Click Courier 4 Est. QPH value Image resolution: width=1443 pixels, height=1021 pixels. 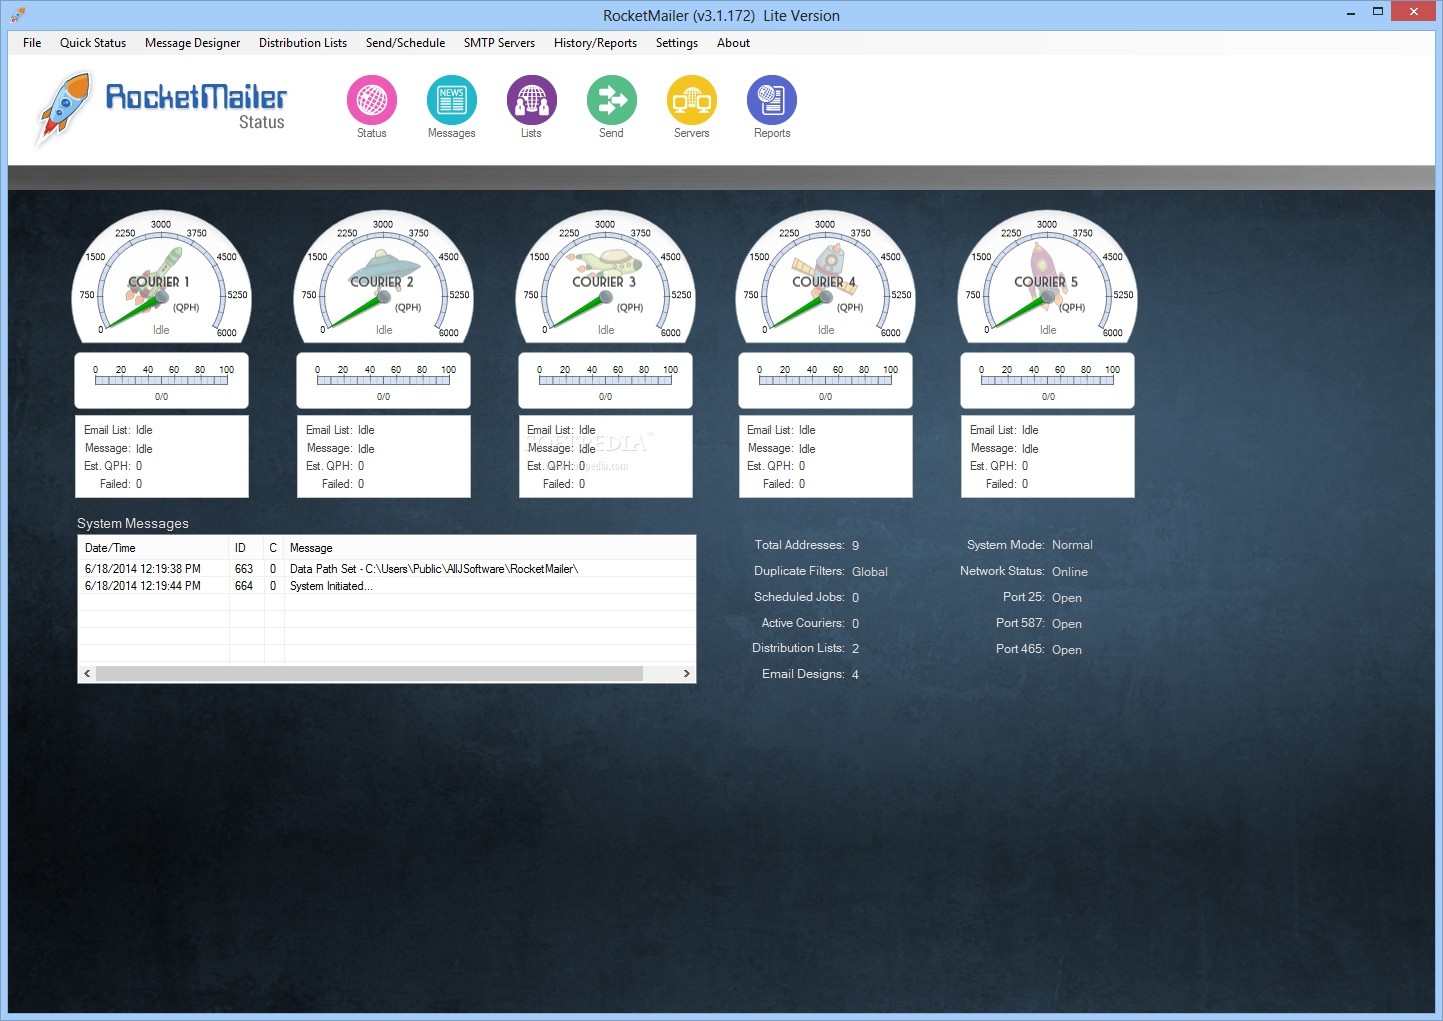click(802, 466)
